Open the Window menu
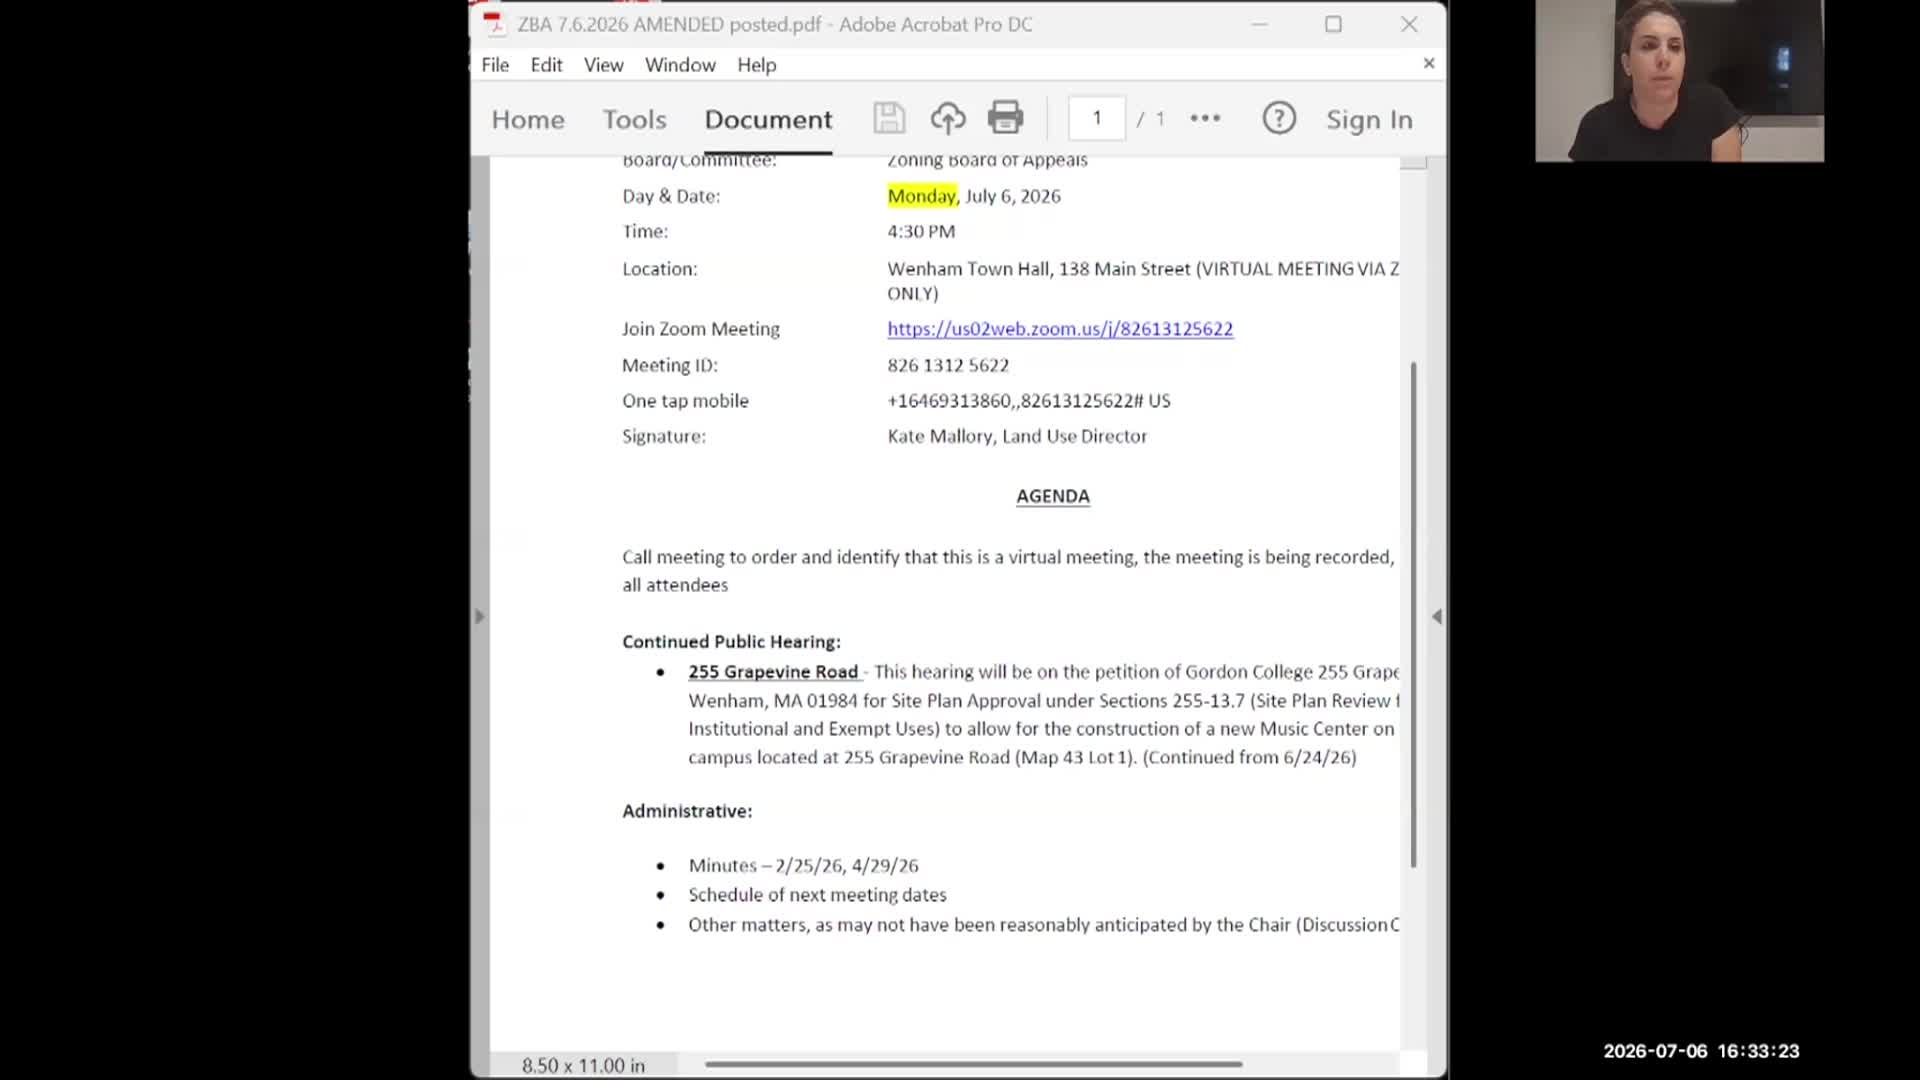 (x=680, y=65)
